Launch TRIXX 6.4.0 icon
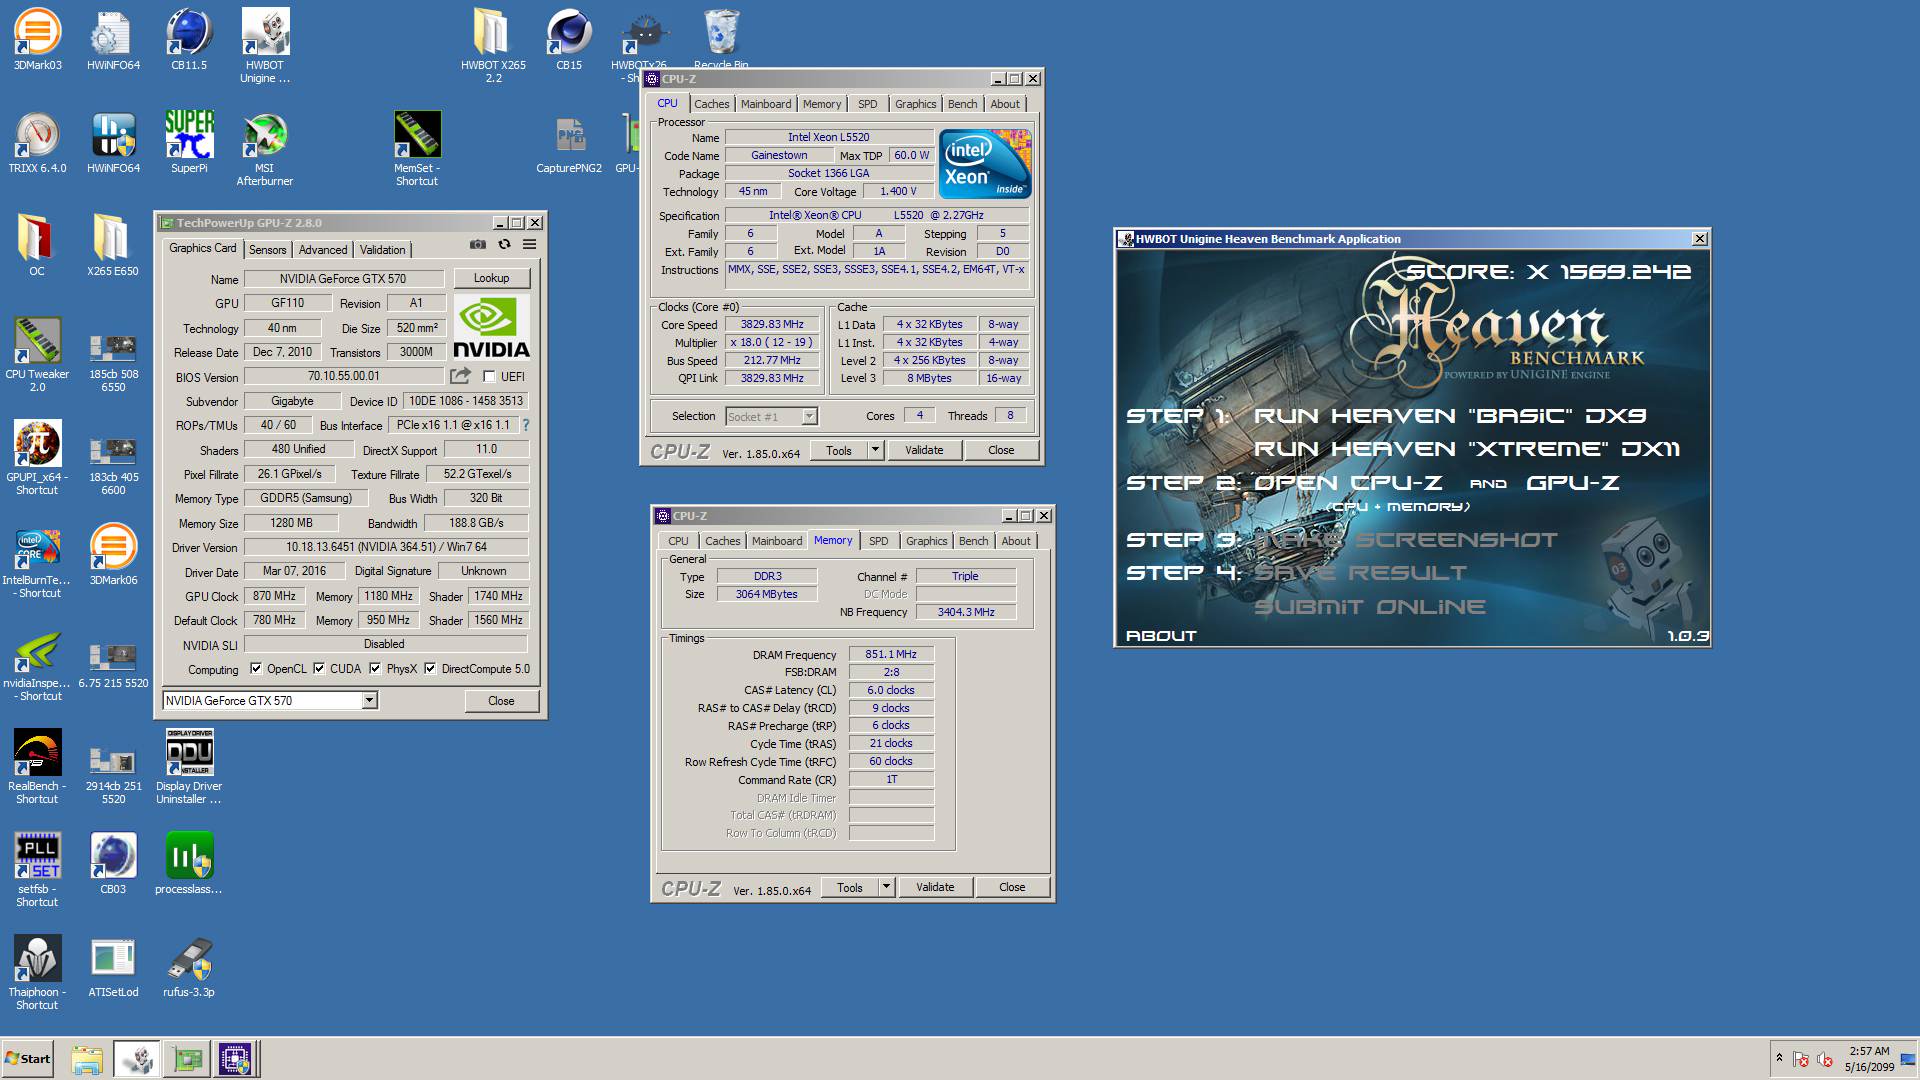The width and height of the screenshot is (1920, 1080). pos(37,143)
